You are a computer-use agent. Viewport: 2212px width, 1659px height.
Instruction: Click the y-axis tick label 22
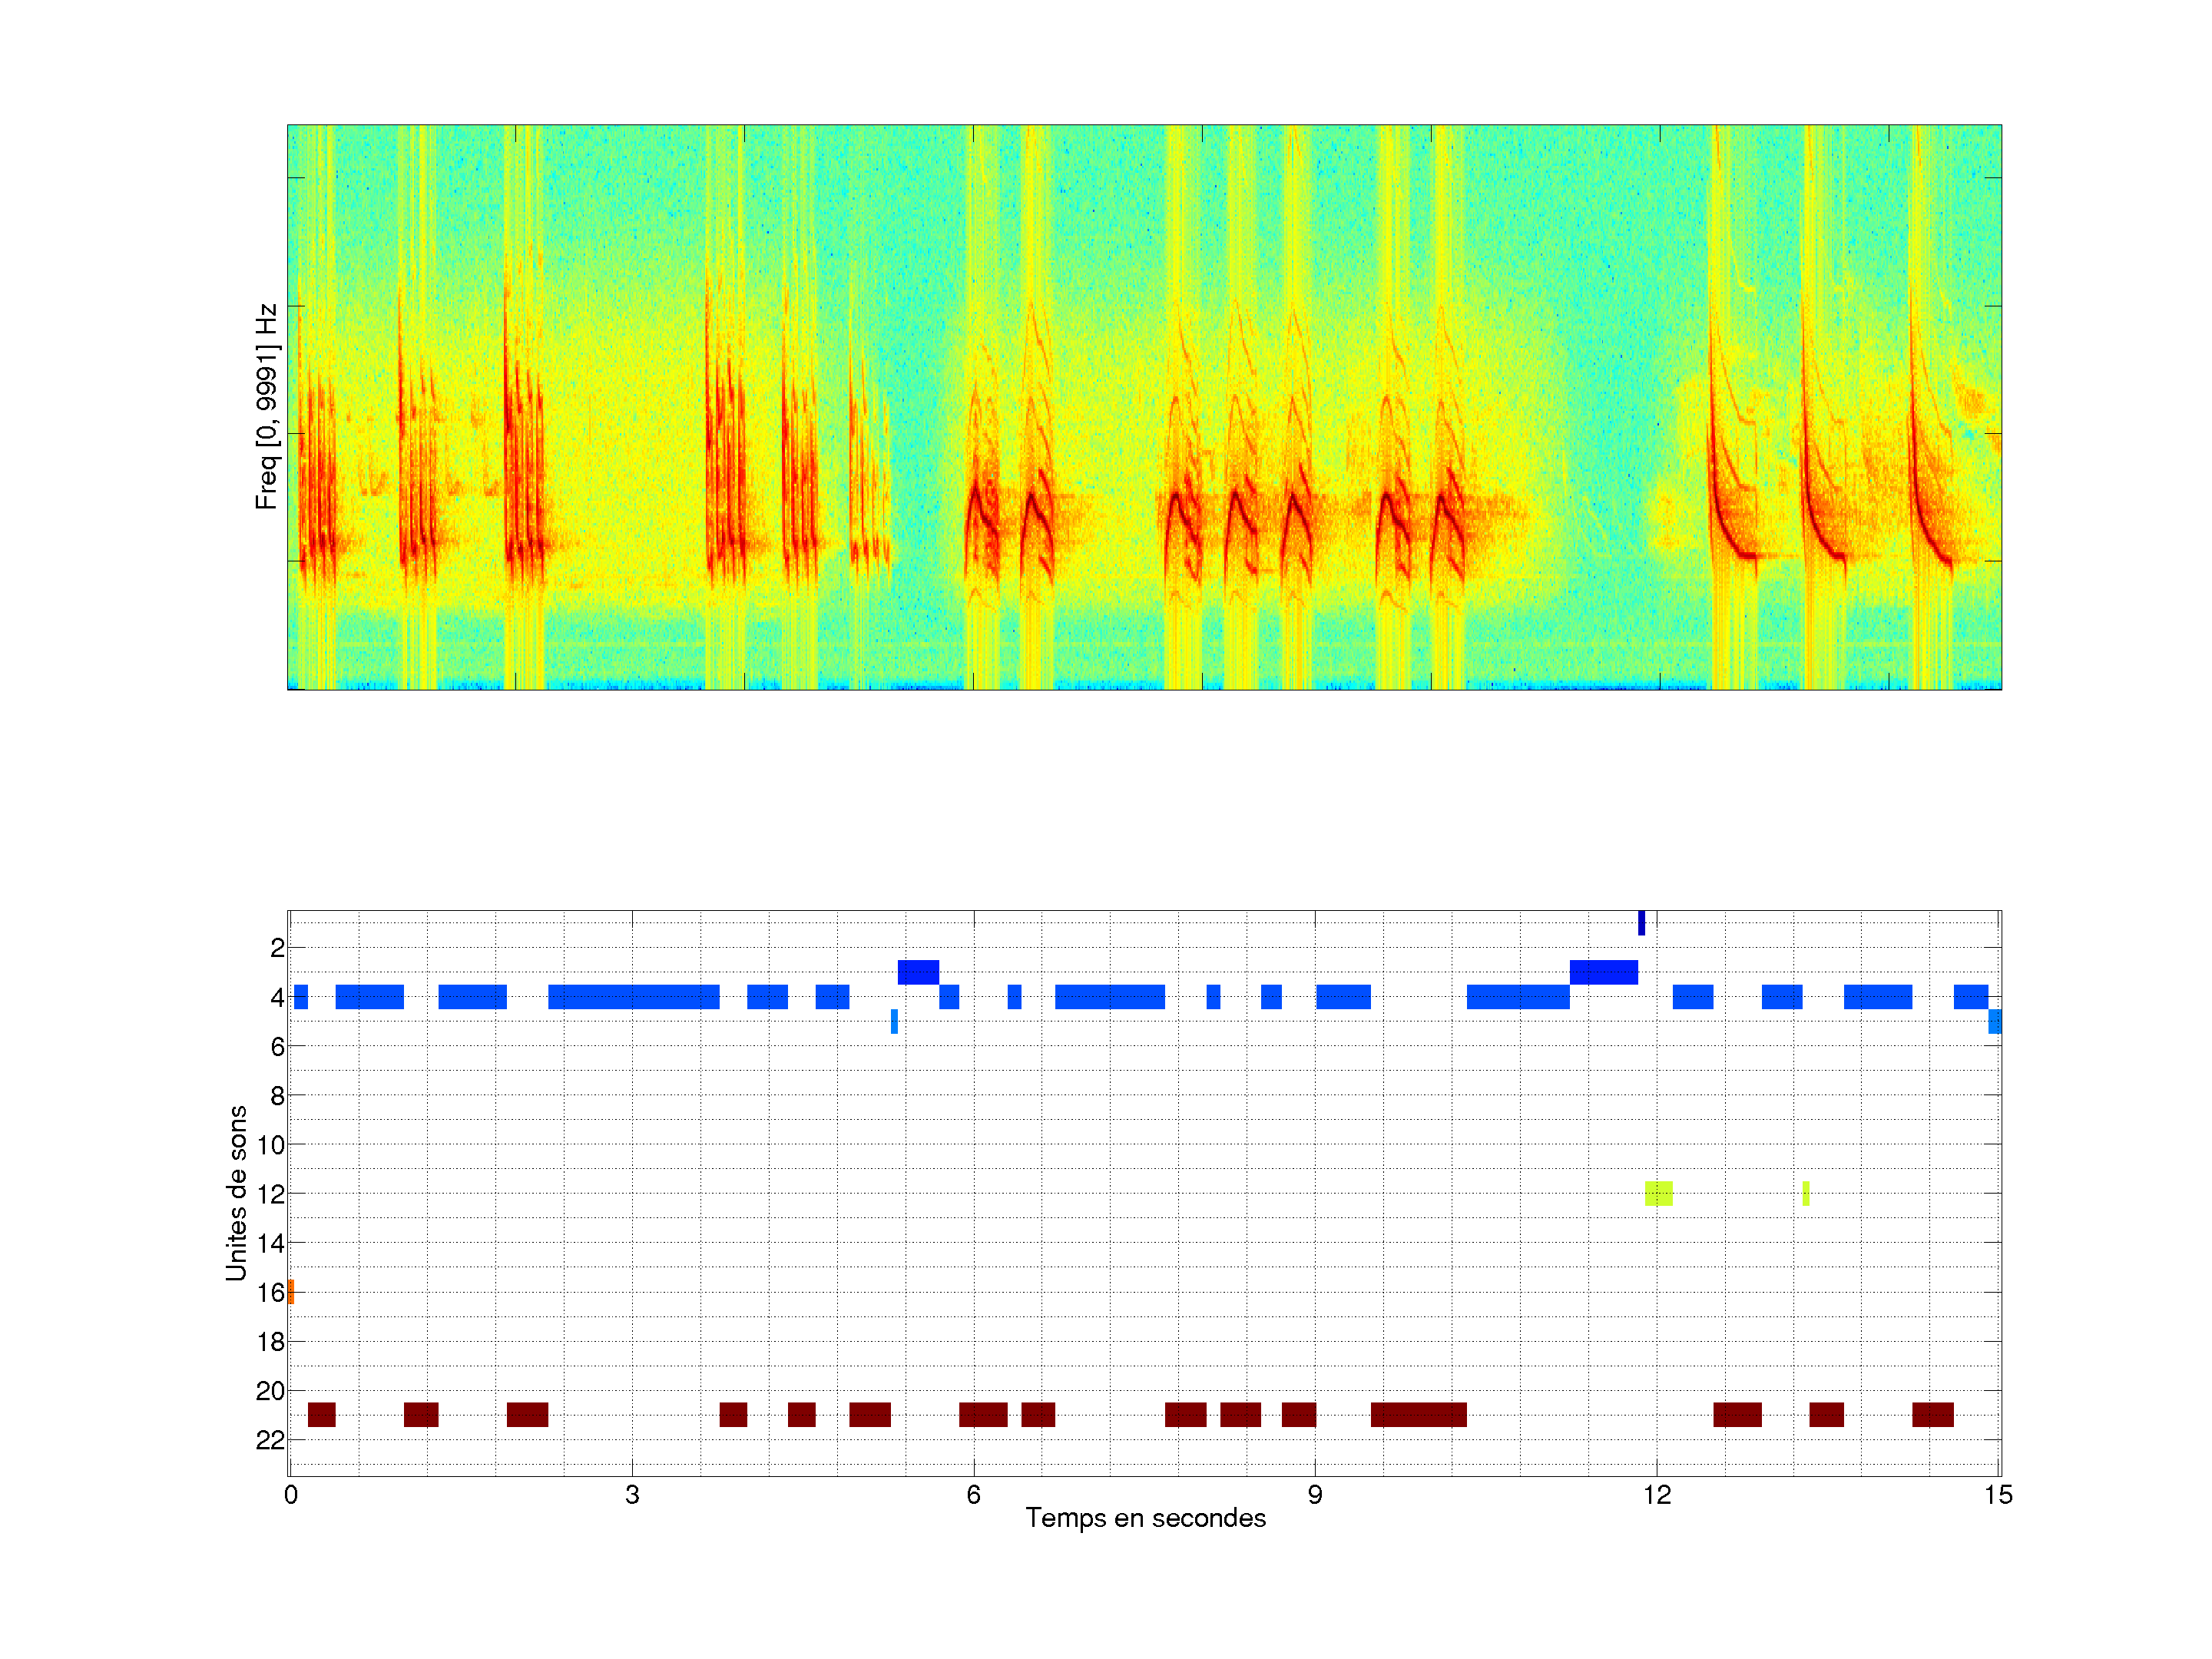270,1440
